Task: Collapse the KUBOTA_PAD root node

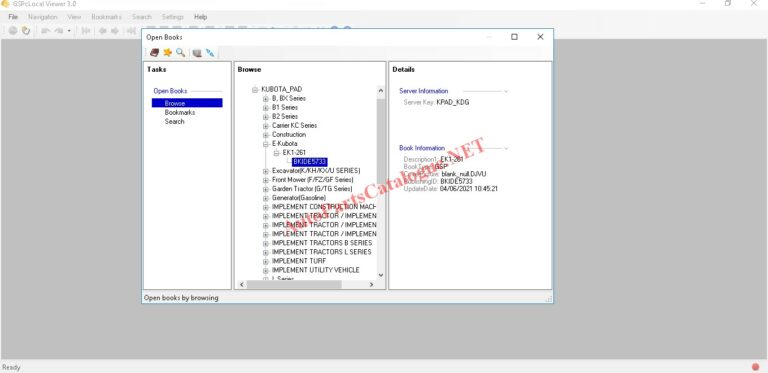Action: pos(255,90)
